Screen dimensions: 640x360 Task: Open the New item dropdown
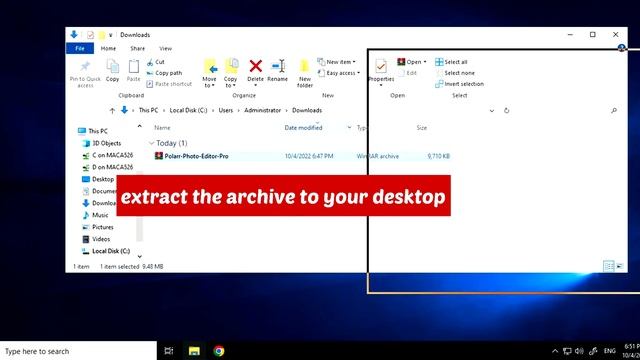click(x=336, y=62)
